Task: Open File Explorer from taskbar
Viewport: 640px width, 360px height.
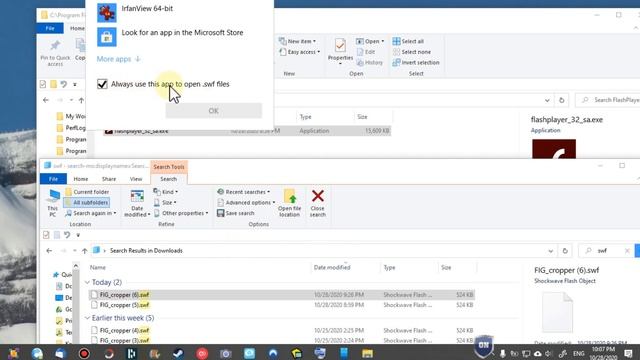Action: [x=367, y=353]
